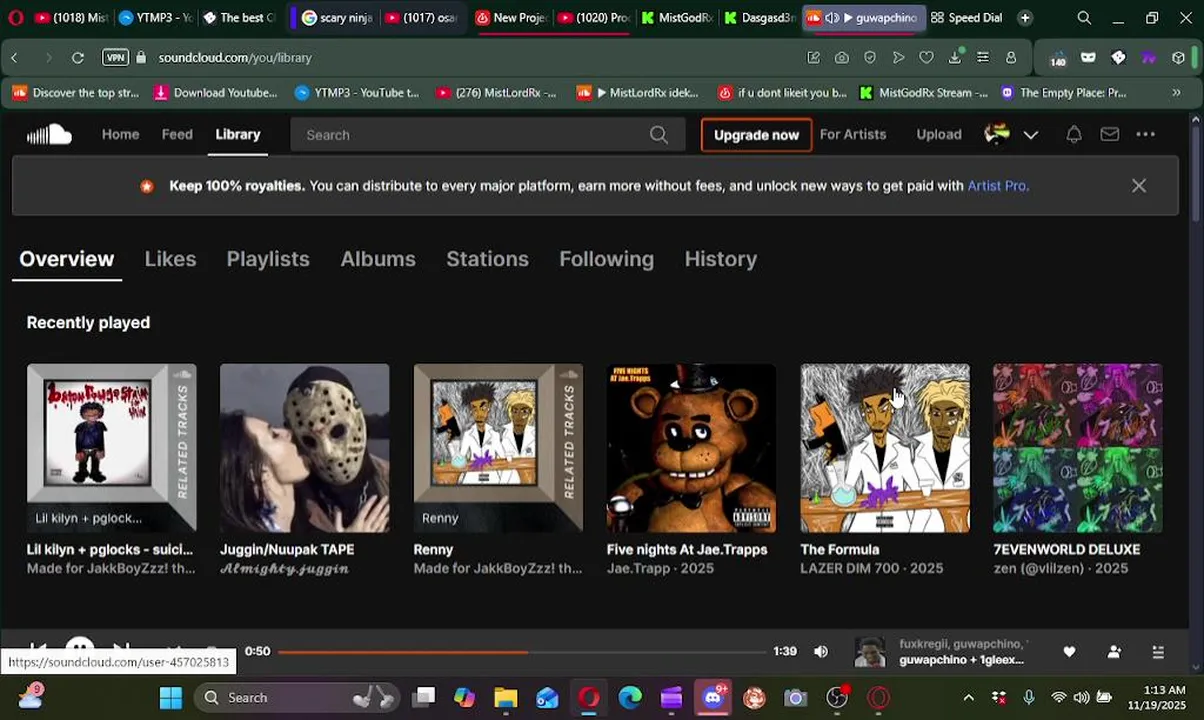The image size is (1204, 720).
Task: Switch to the Playlists tab
Action: click(268, 259)
